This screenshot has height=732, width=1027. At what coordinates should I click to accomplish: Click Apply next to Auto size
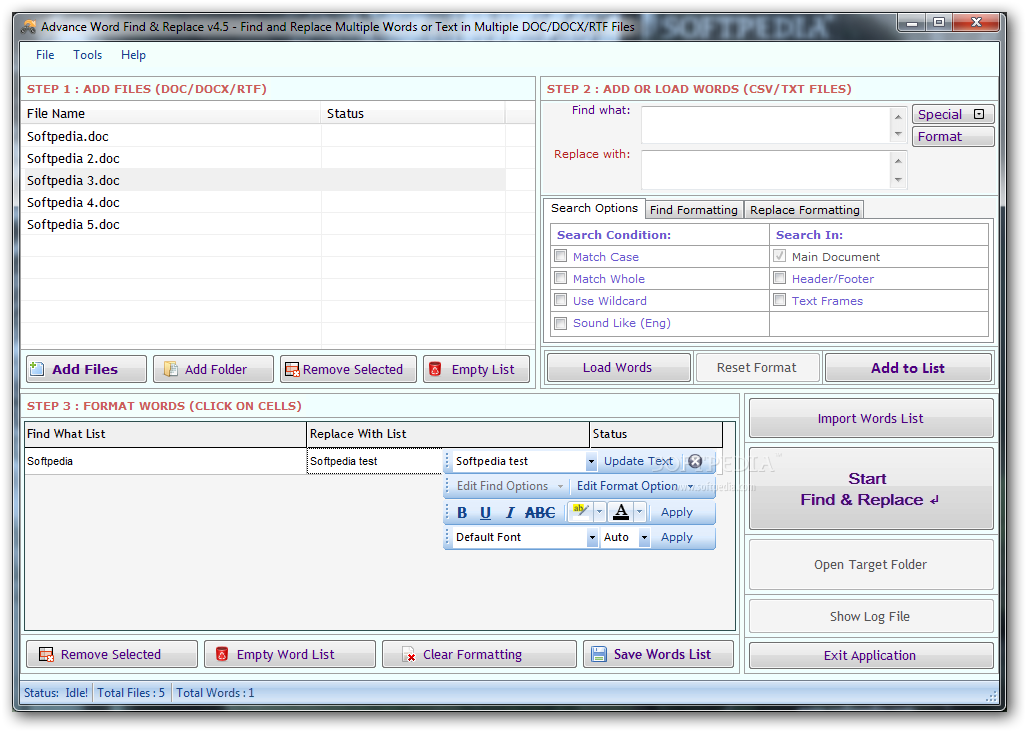[x=677, y=538]
